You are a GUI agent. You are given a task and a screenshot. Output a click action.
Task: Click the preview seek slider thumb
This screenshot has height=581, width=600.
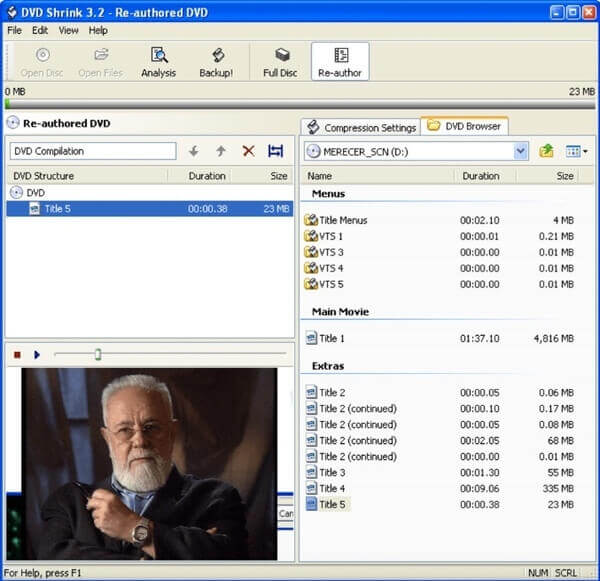98,355
